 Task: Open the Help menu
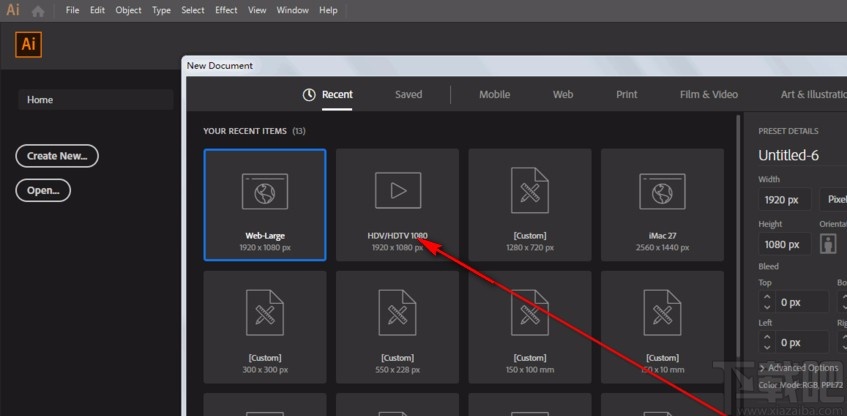[328, 10]
